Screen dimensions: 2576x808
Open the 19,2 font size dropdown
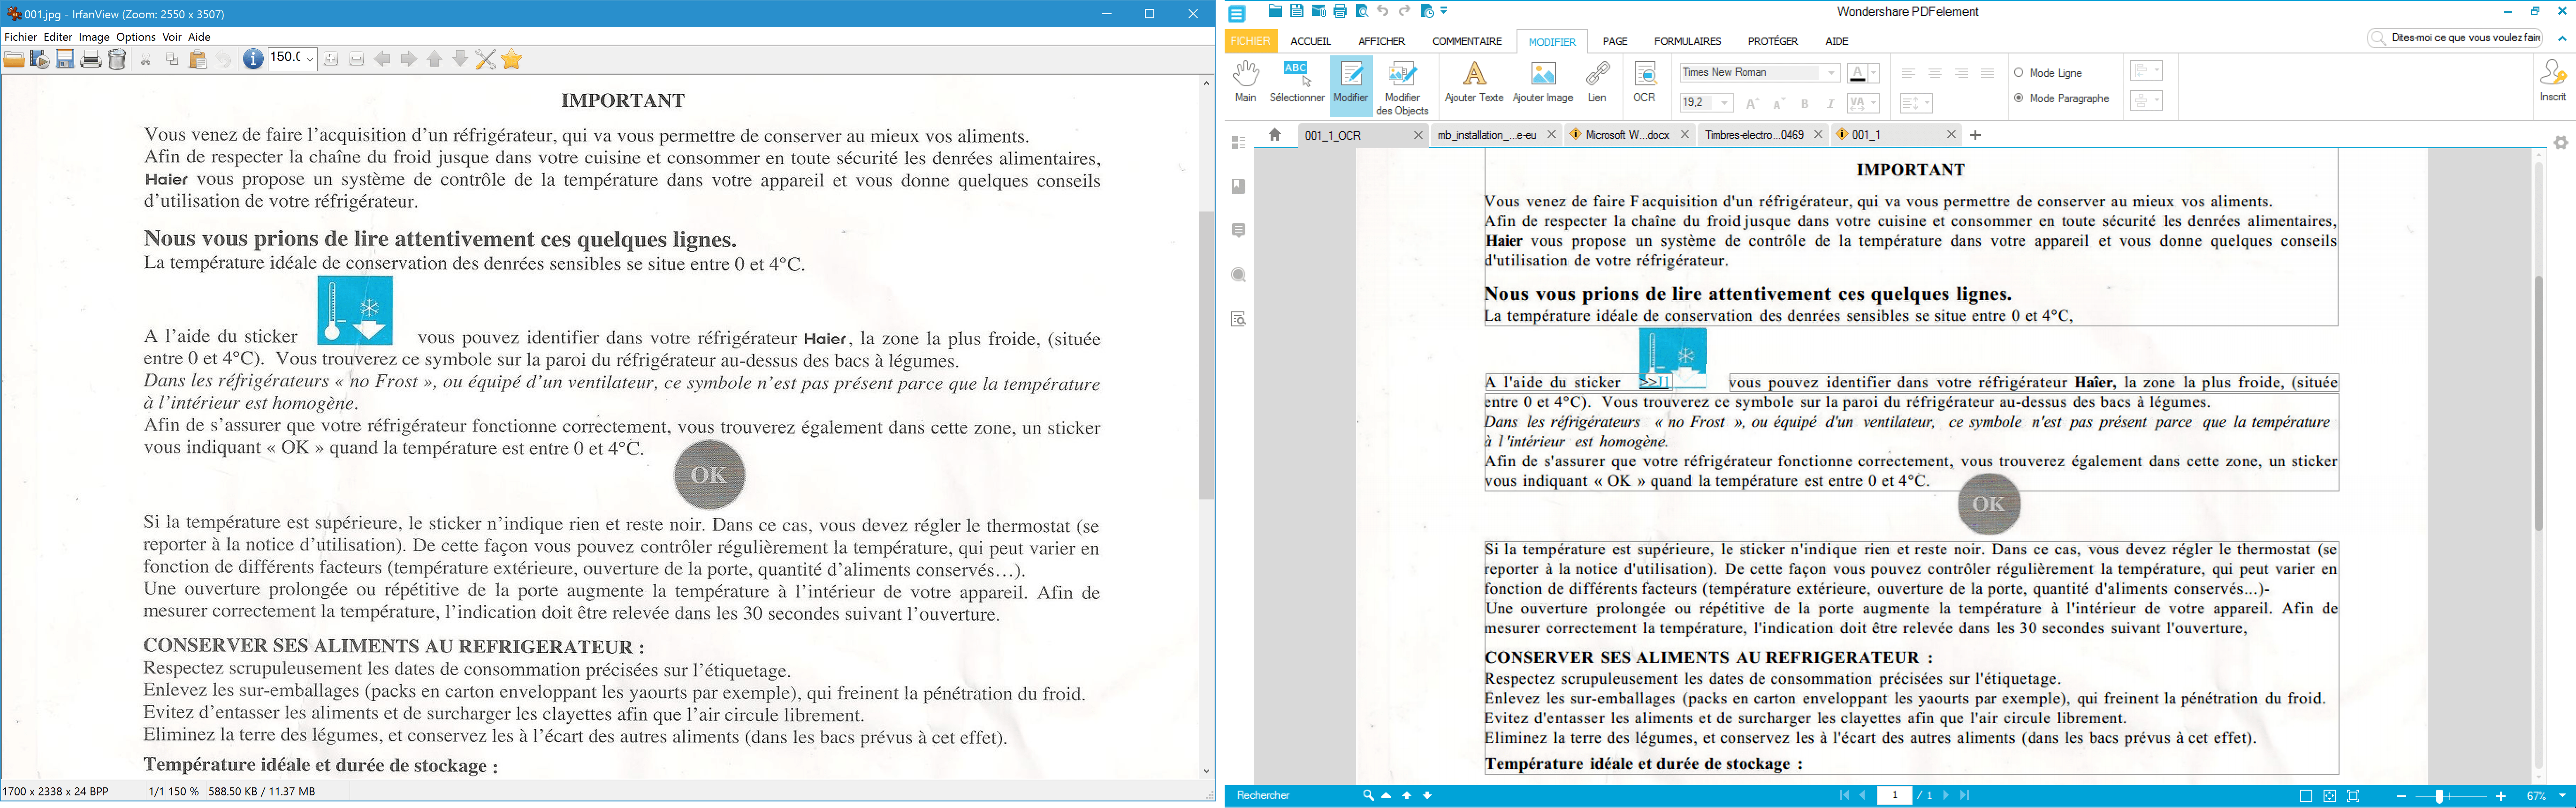(x=1724, y=103)
